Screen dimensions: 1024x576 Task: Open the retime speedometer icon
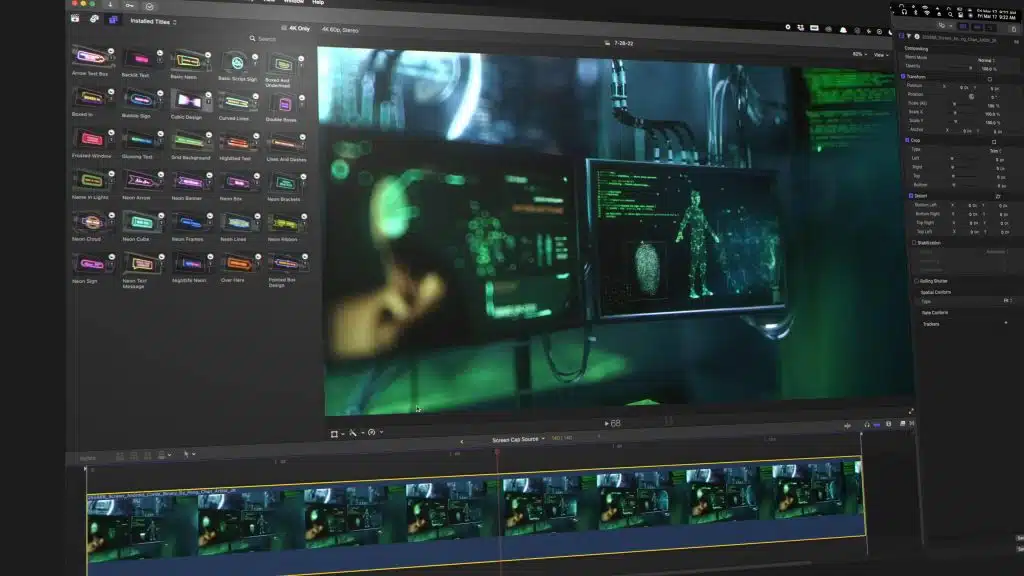372,432
